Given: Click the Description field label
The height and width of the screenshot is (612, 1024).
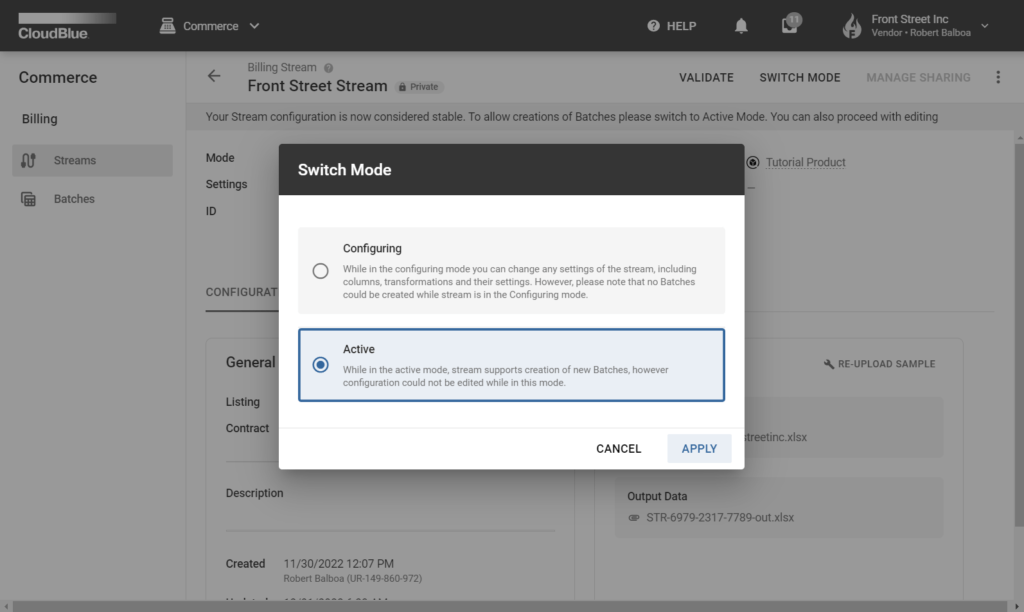Looking at the screenshot, I should (255, 493).
